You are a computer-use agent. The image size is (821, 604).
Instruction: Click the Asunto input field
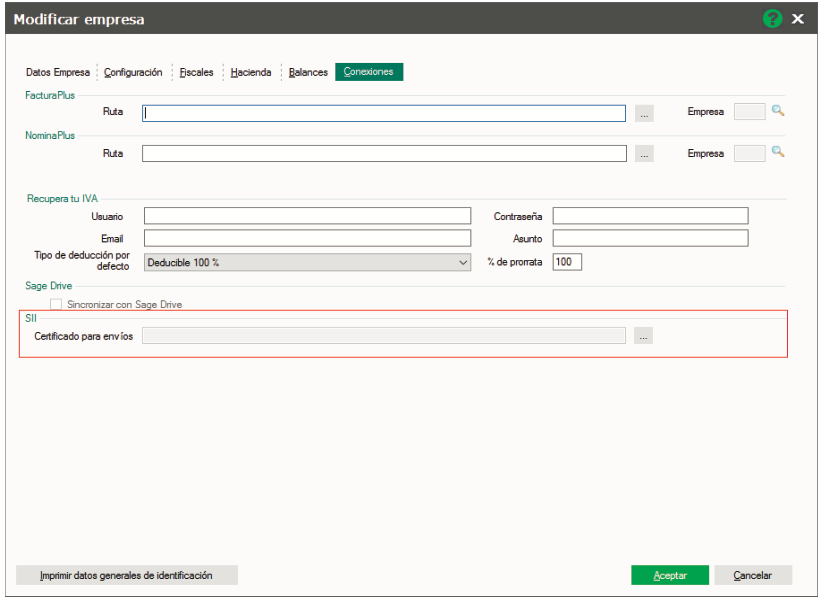(x=650, y=238)
